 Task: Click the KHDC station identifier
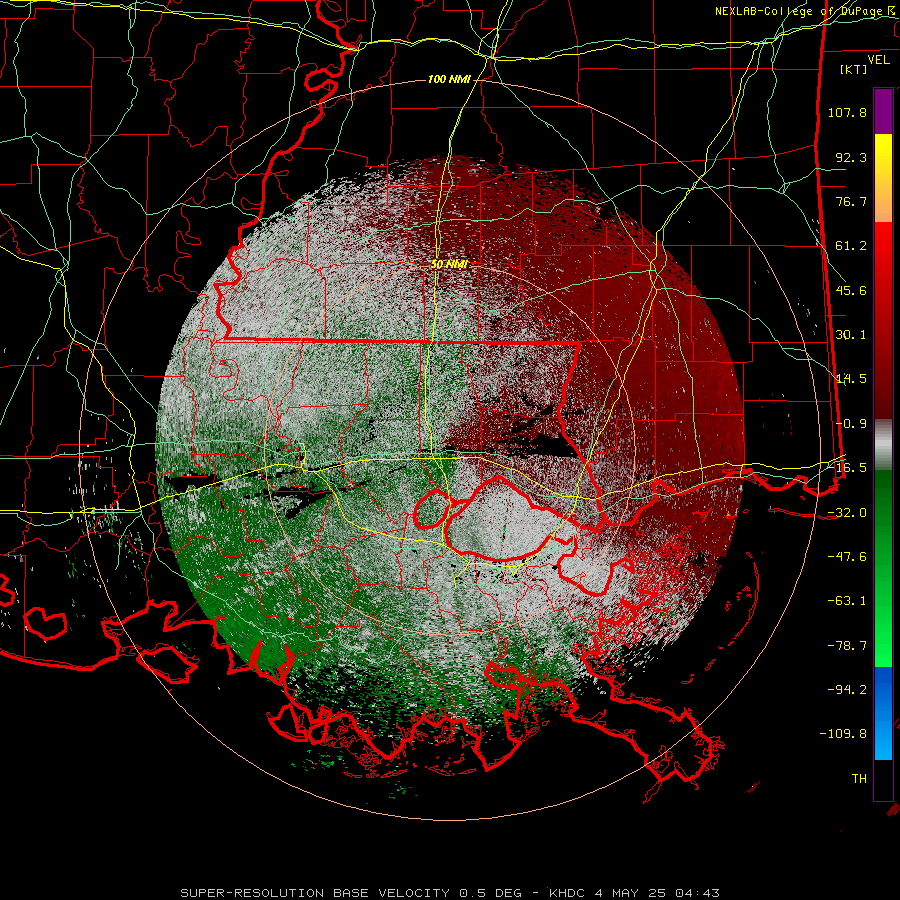pyautogui.click(x=568, y=893)
